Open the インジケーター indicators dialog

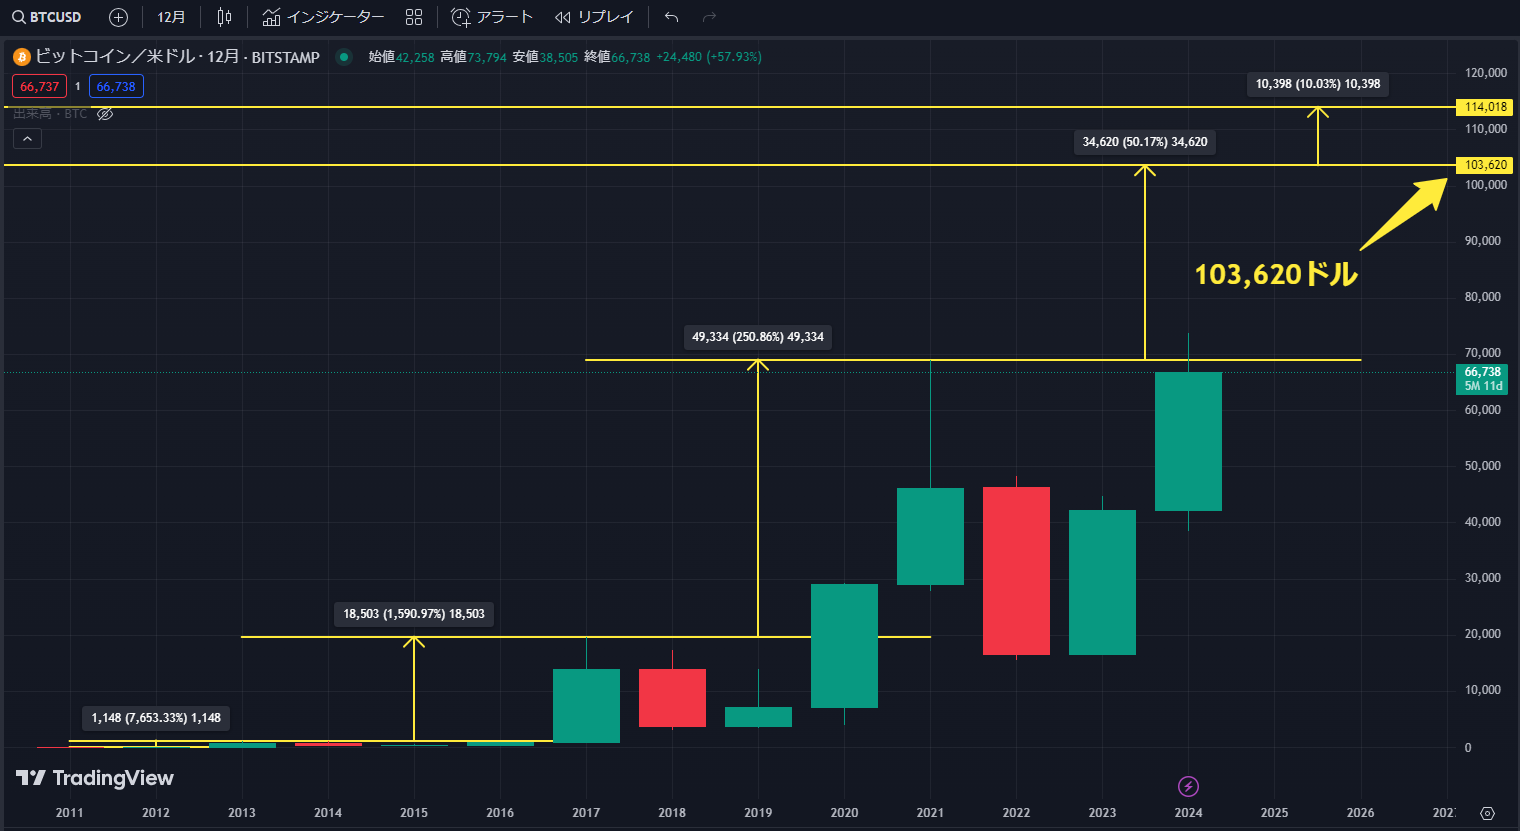323,17
